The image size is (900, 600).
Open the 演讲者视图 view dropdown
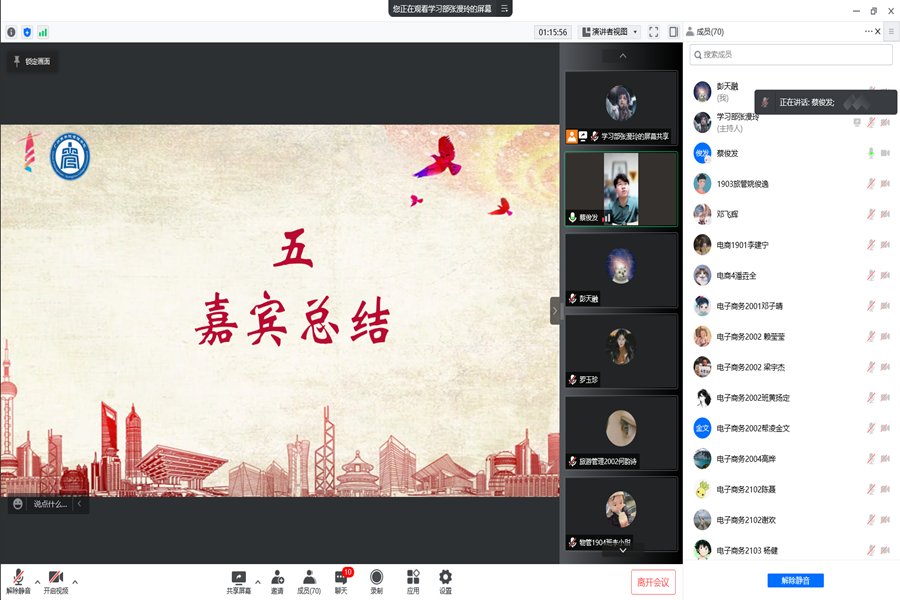[x=609, y=32]
